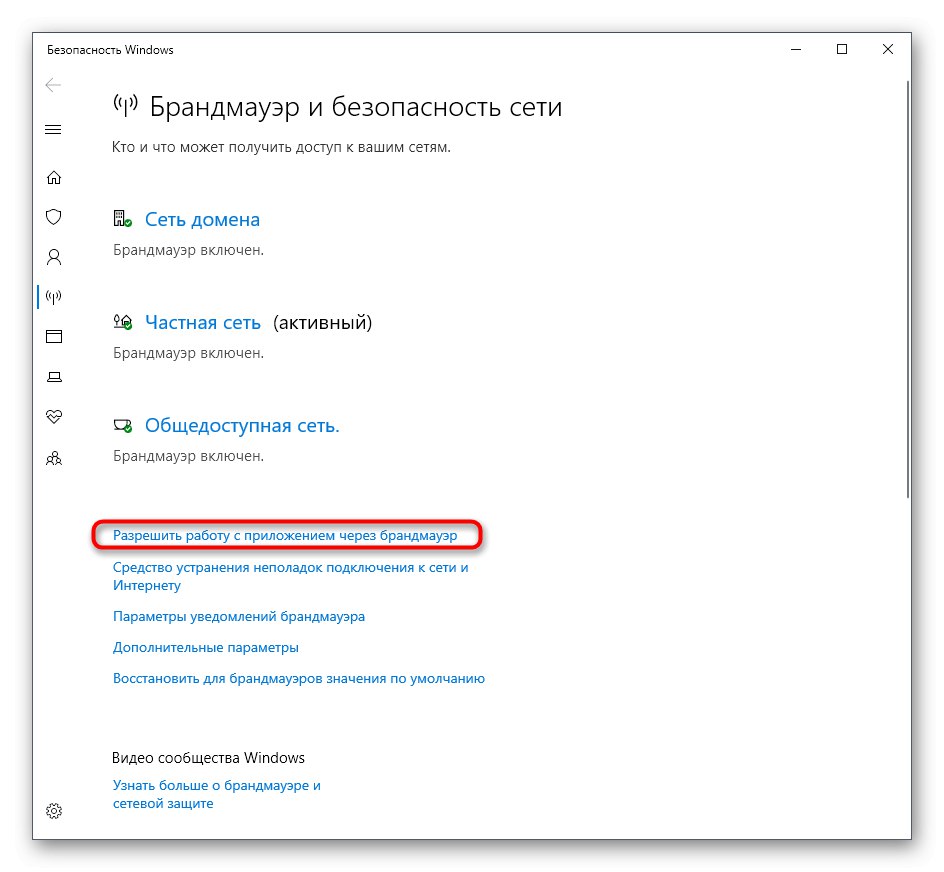Open the Home icon in the sidebar
Image resolution: width=944 pixels, height=872 pixels.
click(53, 177)
